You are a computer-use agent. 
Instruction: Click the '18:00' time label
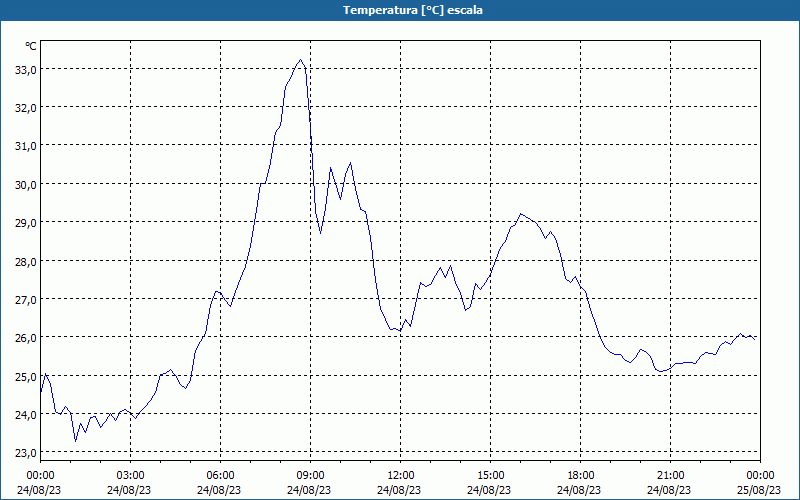pyautogui.click(x=581, y=476)
